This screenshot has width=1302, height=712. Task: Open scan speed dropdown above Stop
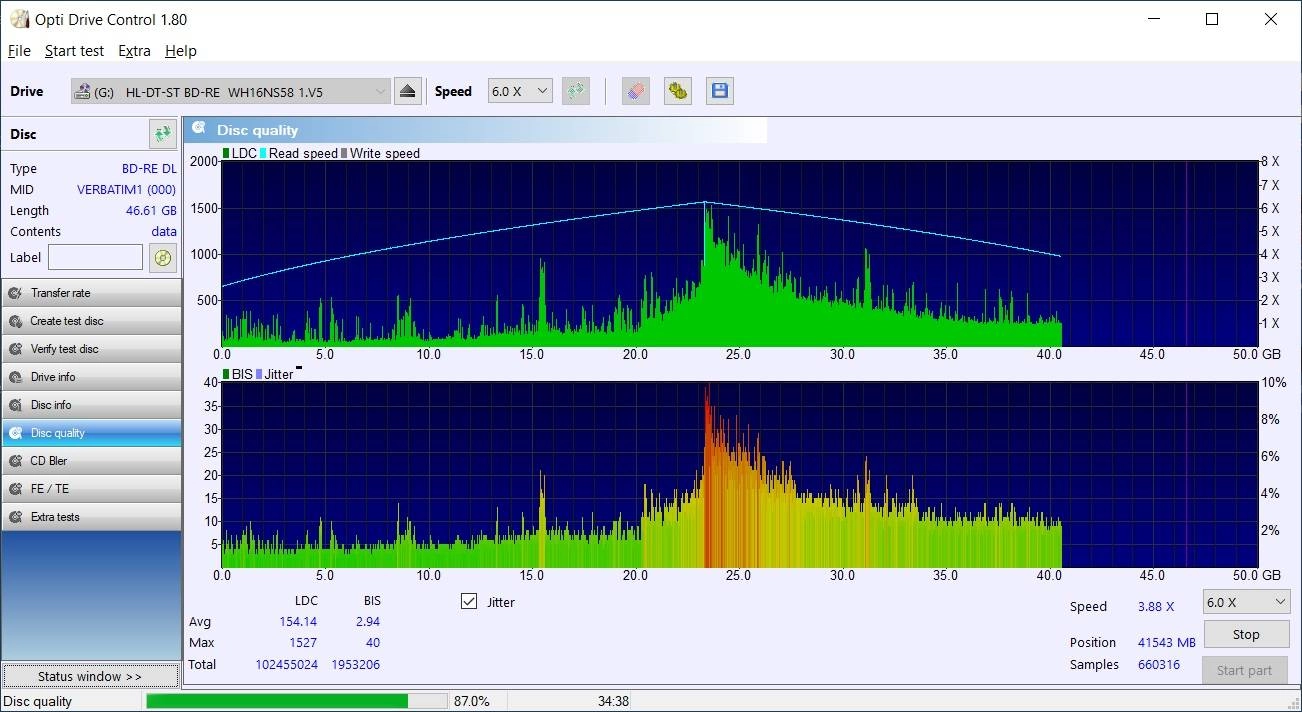click(x=1245, y=602)
